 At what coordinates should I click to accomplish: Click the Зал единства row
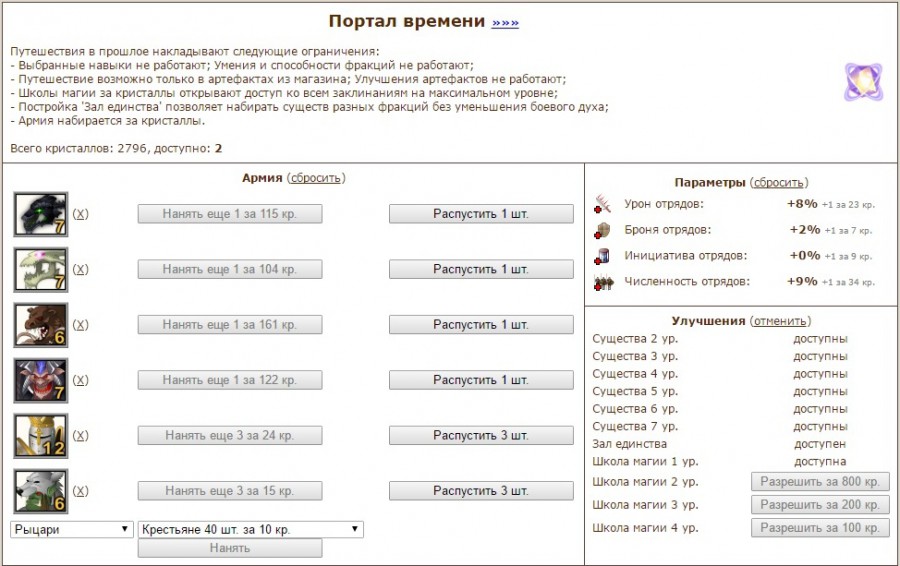pyautogui.click(x=720, y=444)
